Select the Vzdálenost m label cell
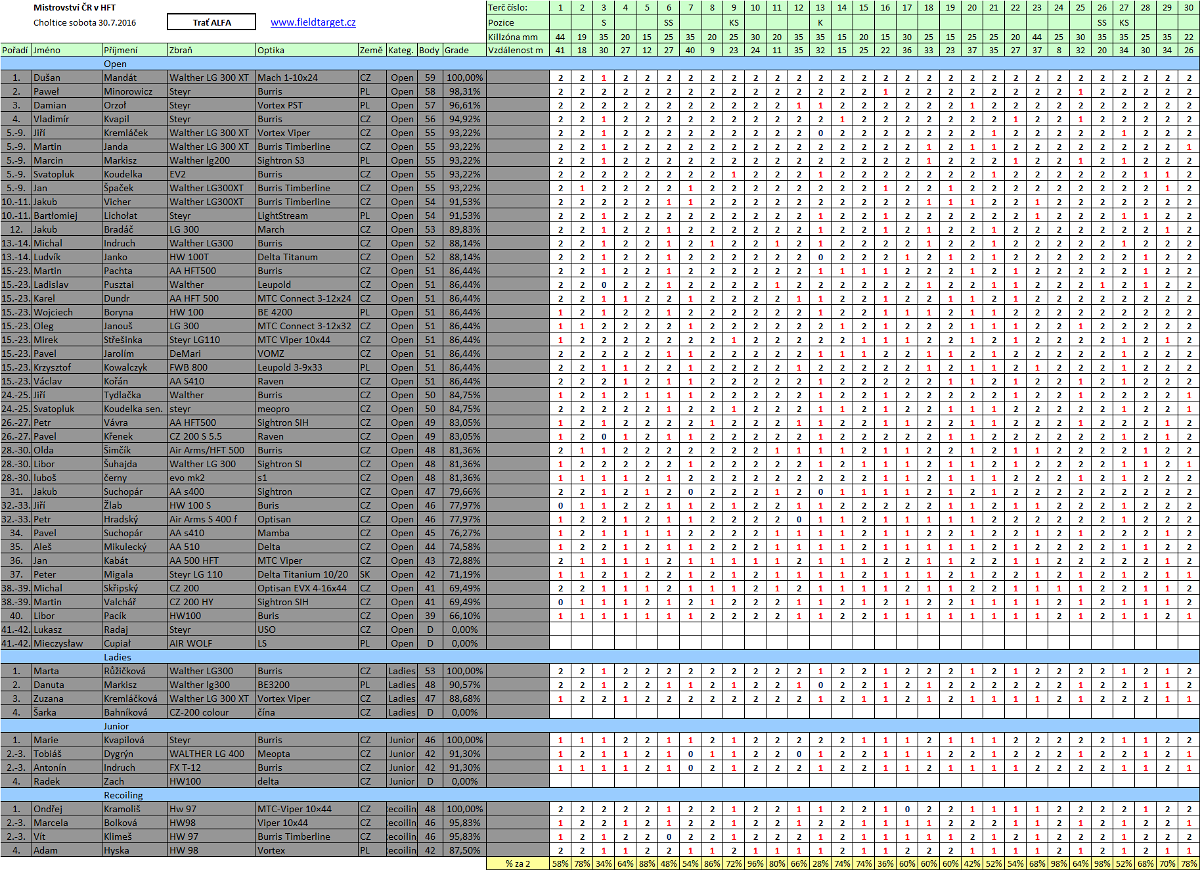1200x870 pixels. pos(516,49)
